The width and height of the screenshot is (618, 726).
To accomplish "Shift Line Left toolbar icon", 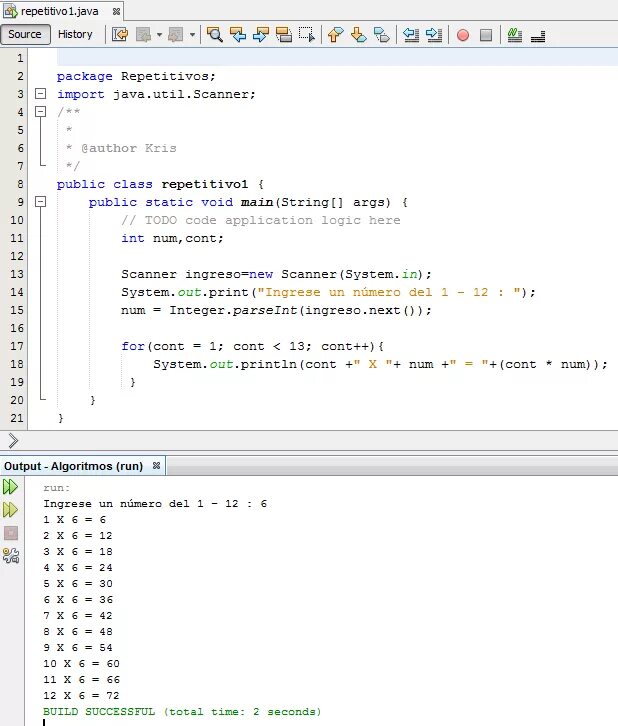I will pyautogui.click(x=411, y=35).
